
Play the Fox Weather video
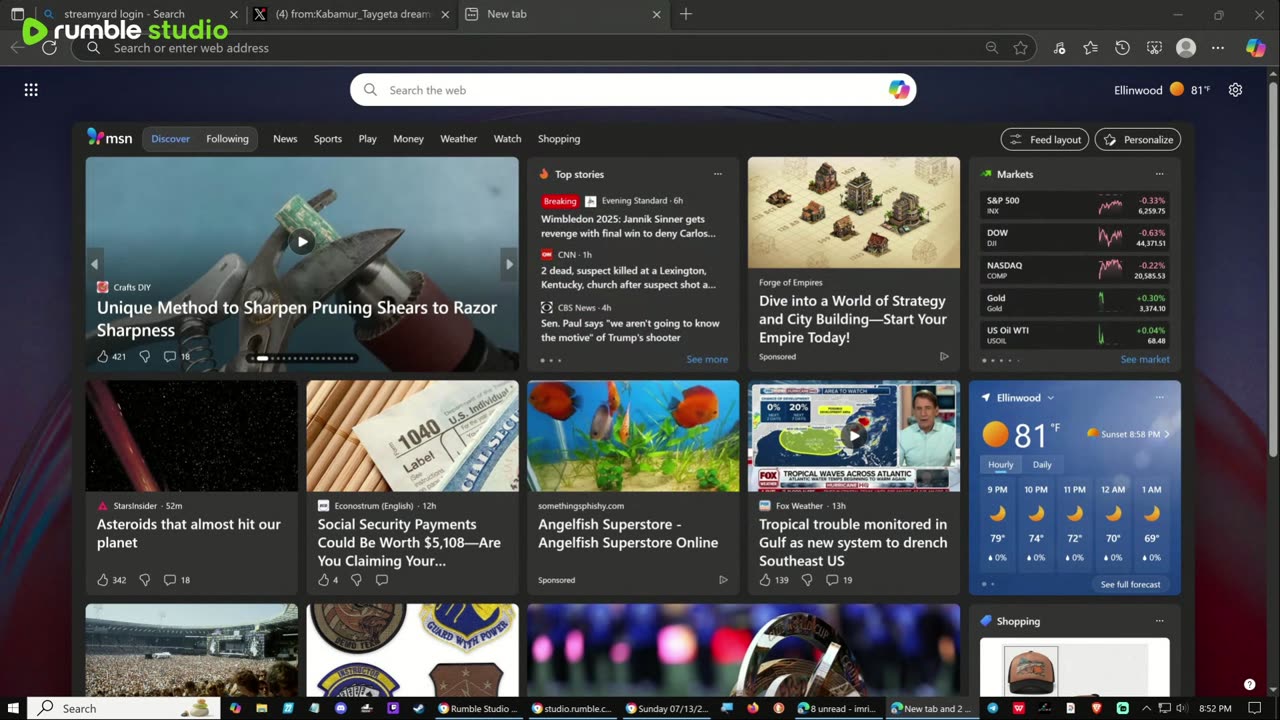pos(853,436)
